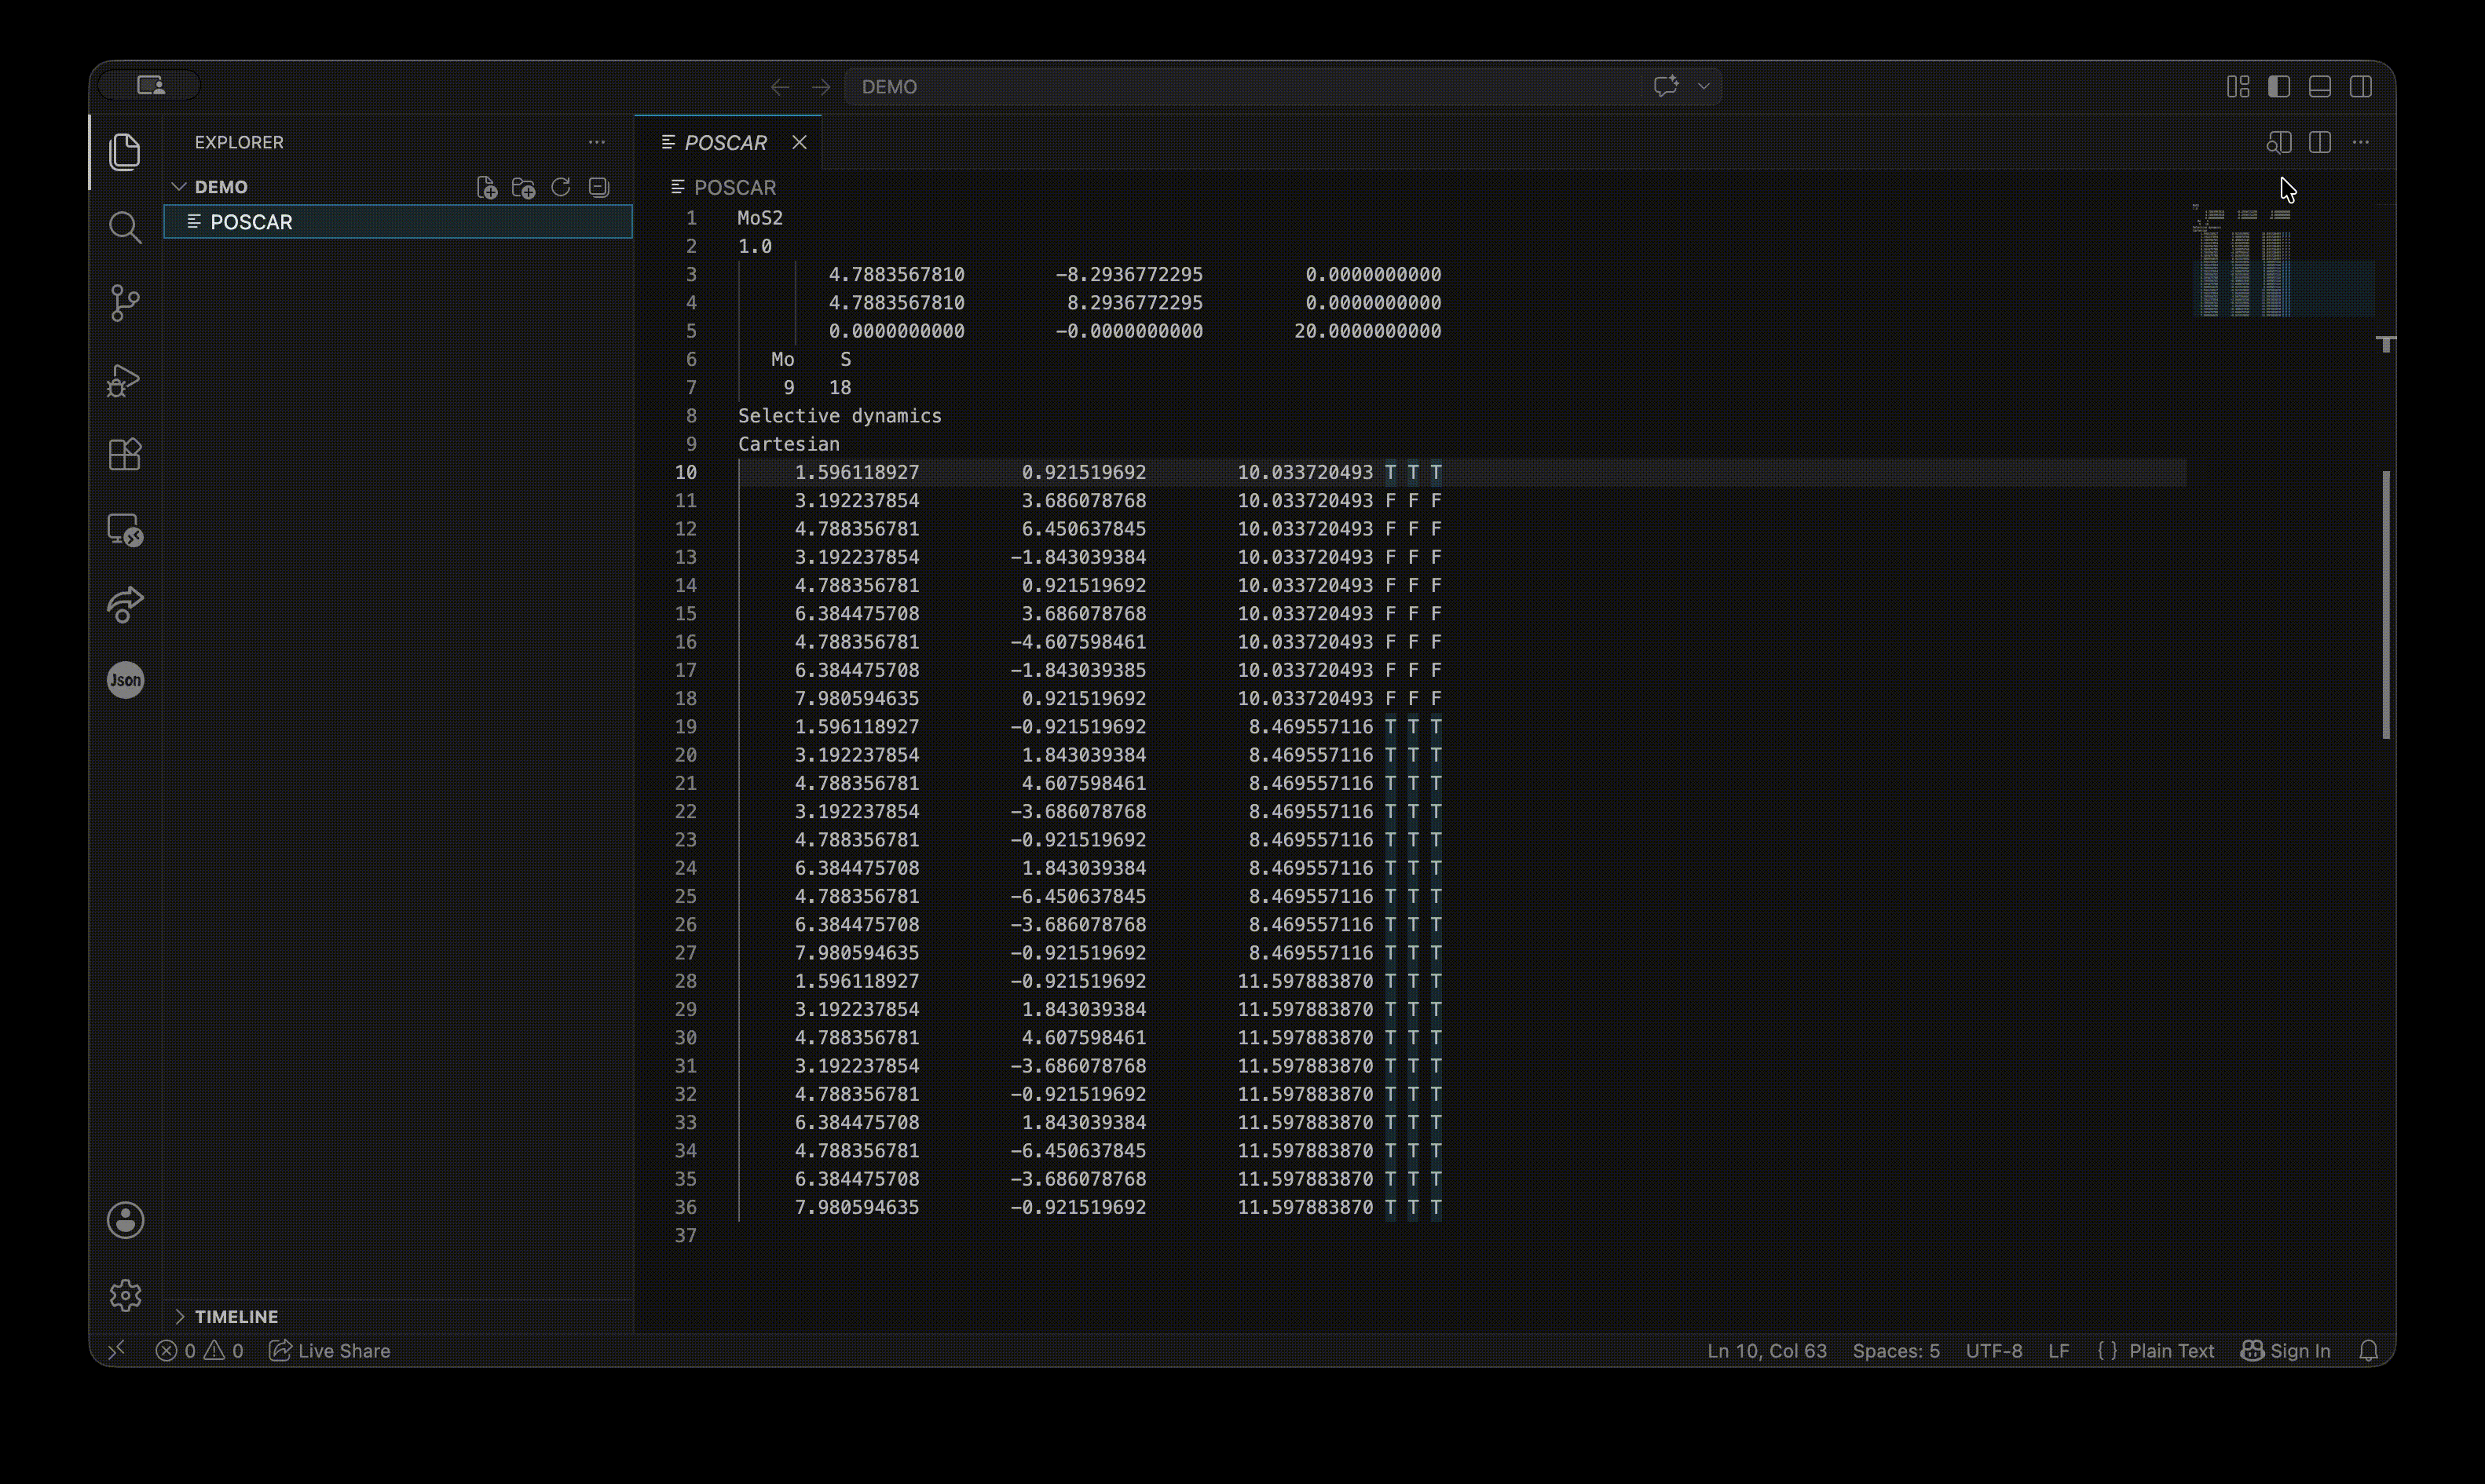Click '18' atom count on line 7
Screen dimensions: 2485x1484
[840, 387]
